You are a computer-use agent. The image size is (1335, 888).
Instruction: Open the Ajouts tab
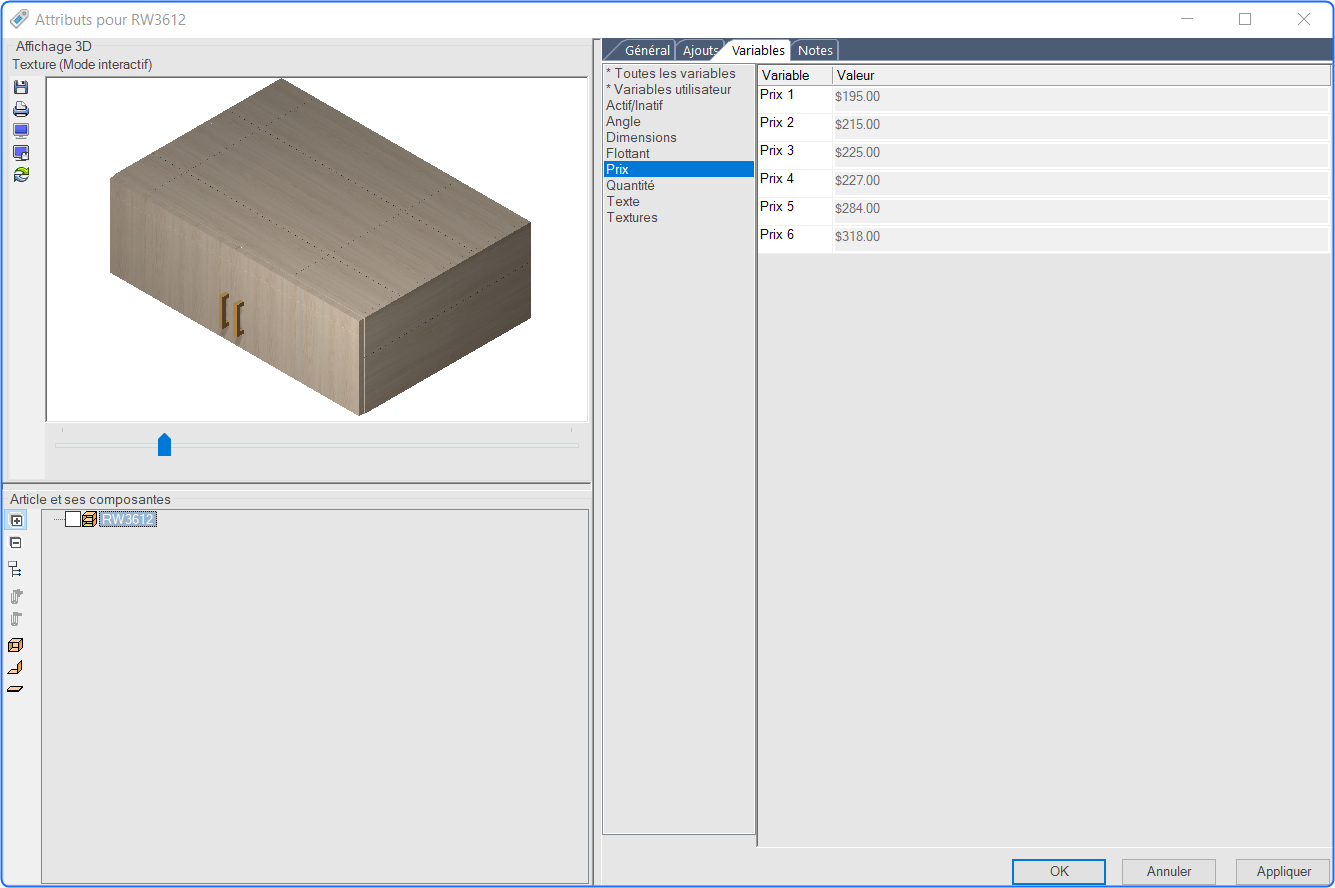(700, 50)
